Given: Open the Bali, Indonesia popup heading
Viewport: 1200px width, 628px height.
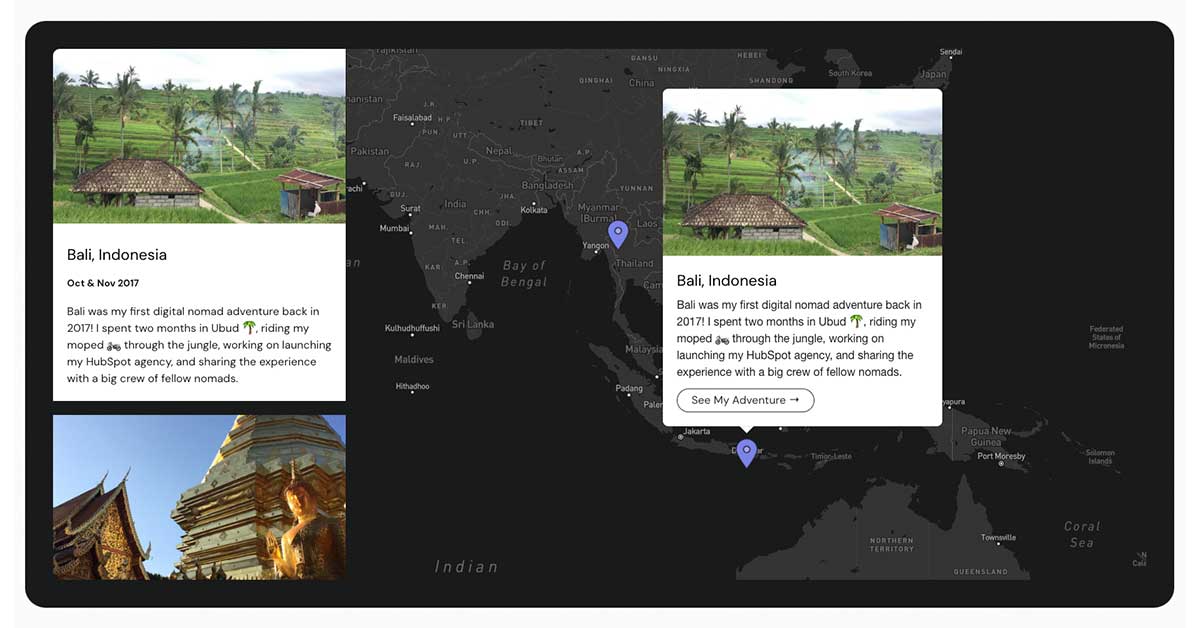Looking at the screenshot, I should pyautogui.click(x=727, y=279).
